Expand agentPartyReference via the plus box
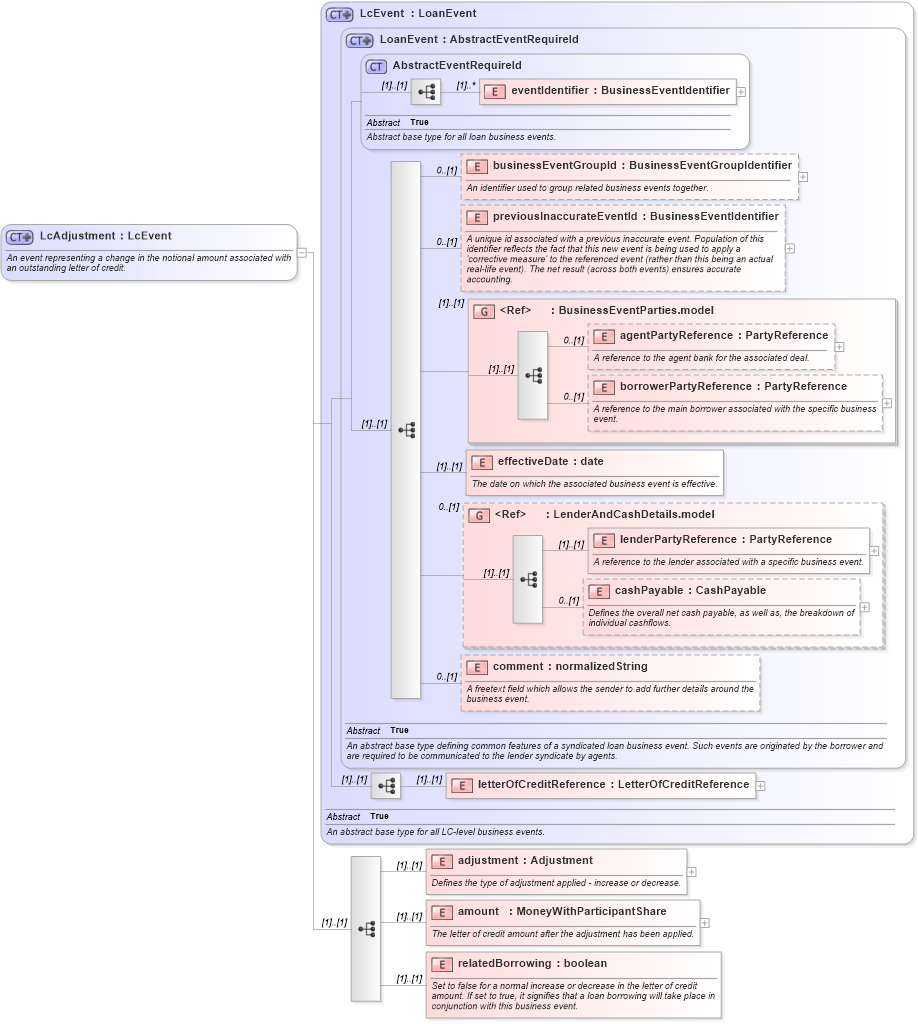The image size is (918, 1024). coord(840,346)
